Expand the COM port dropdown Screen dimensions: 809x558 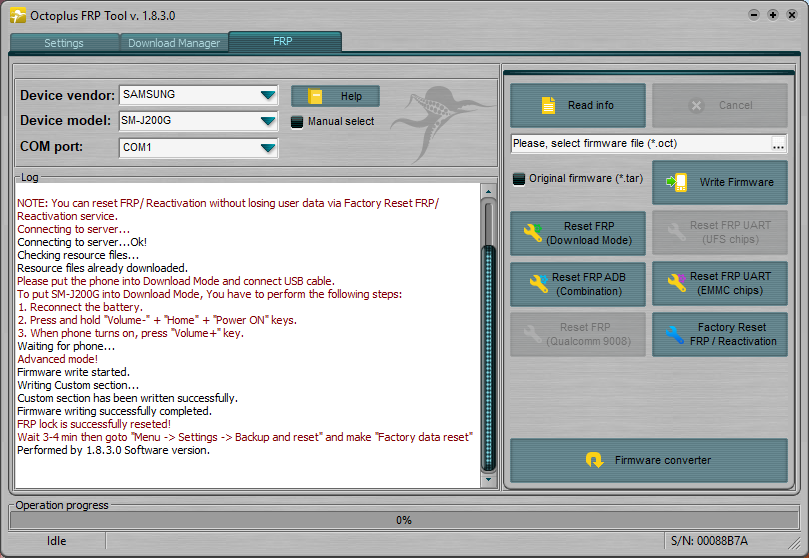pyautogui.click(x=267, y=148)
